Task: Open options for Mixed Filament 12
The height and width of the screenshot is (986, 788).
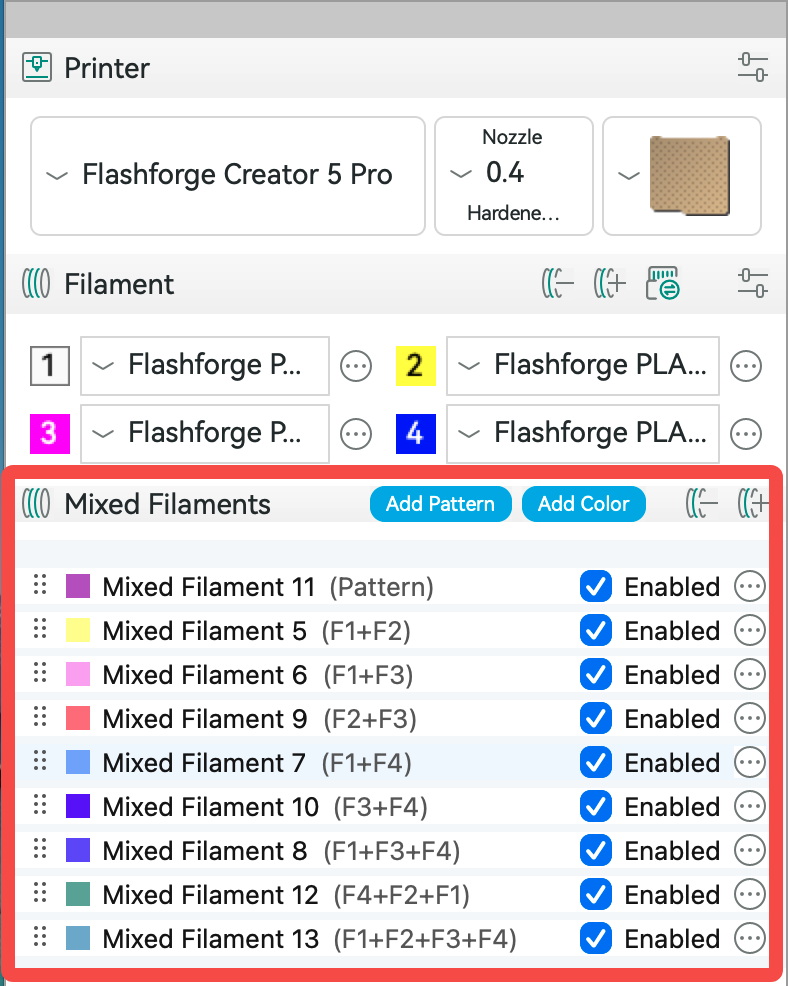Action: click(750, 895)
